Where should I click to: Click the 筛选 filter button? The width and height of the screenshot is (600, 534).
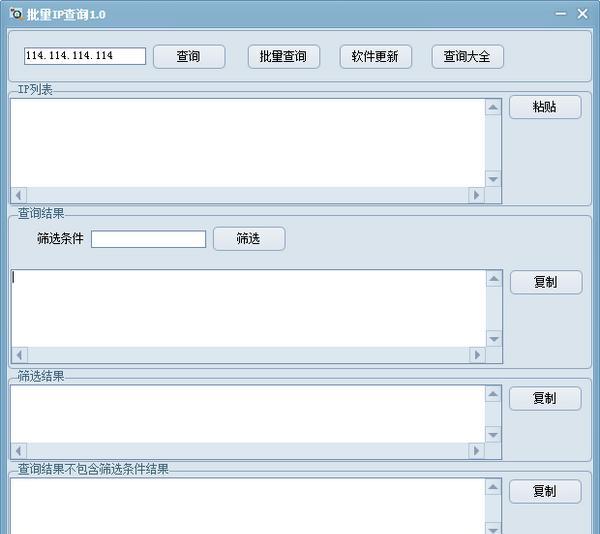tap(249, 239)
